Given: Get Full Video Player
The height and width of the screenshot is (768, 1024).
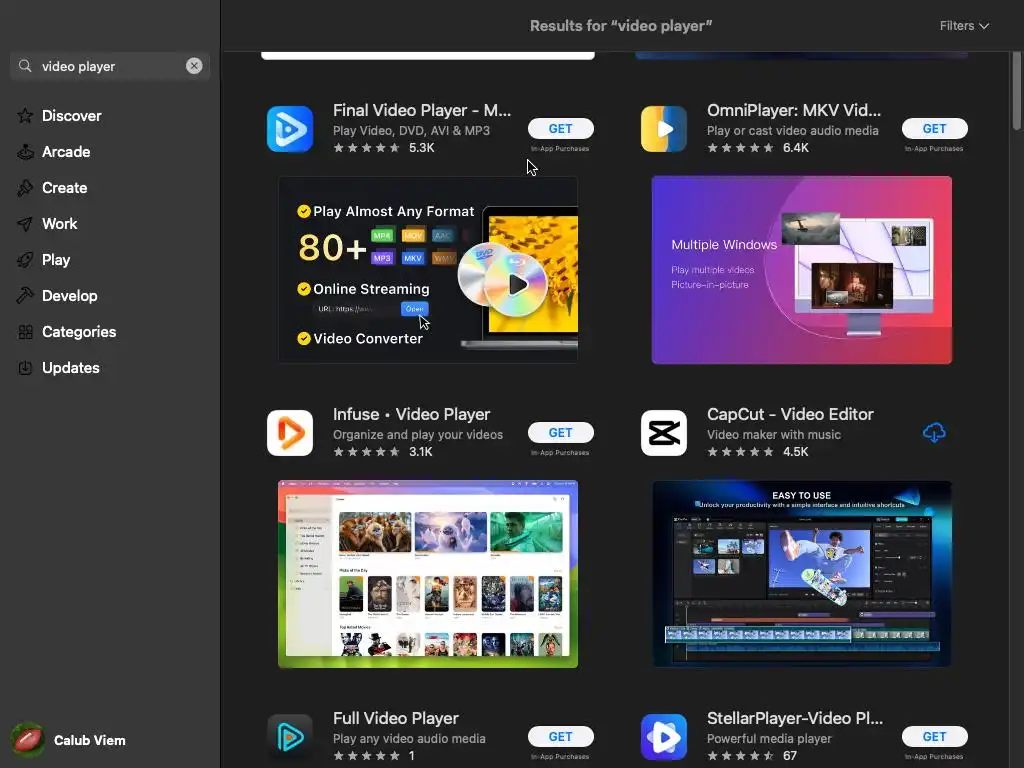Looking at the screenshot, I should pyautogui.click(x=560, y=737).
